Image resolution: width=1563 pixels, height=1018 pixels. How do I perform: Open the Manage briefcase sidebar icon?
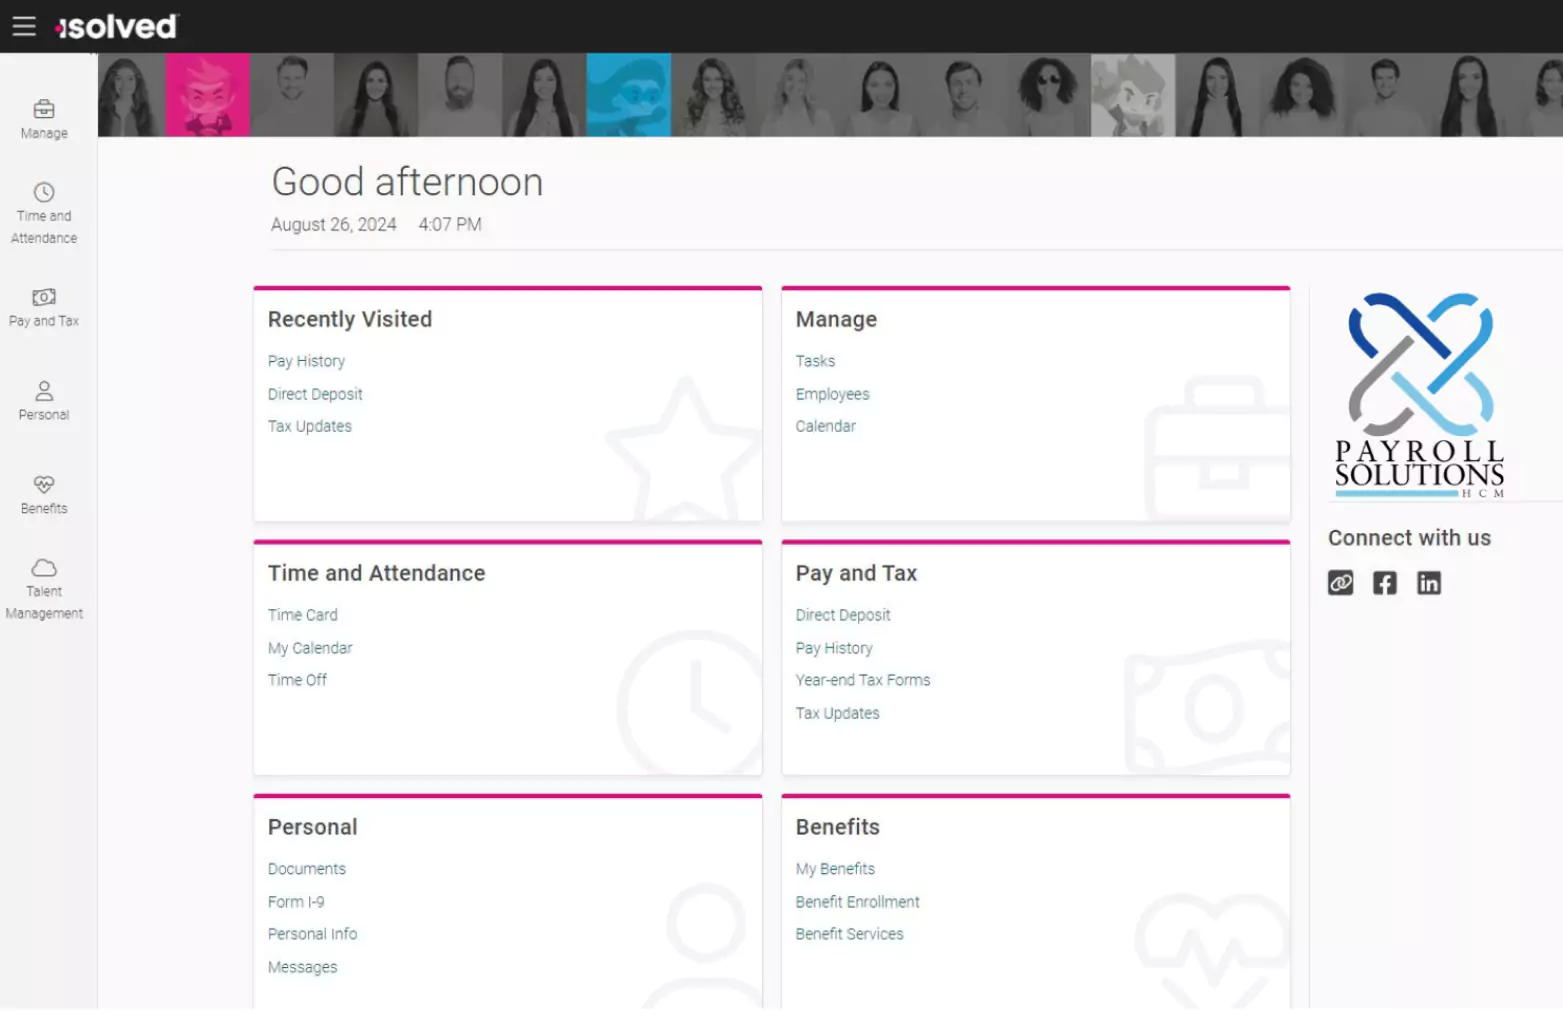pos(44,109)
